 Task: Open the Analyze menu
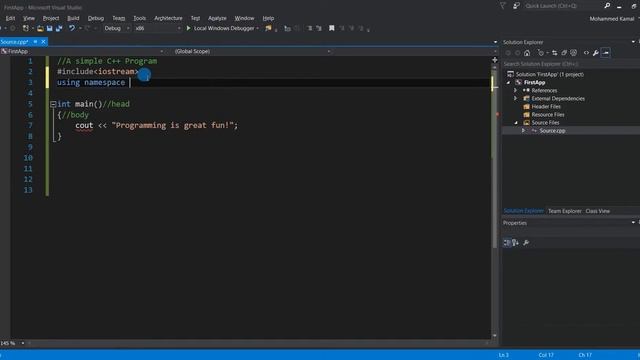[x=217, y=18]
